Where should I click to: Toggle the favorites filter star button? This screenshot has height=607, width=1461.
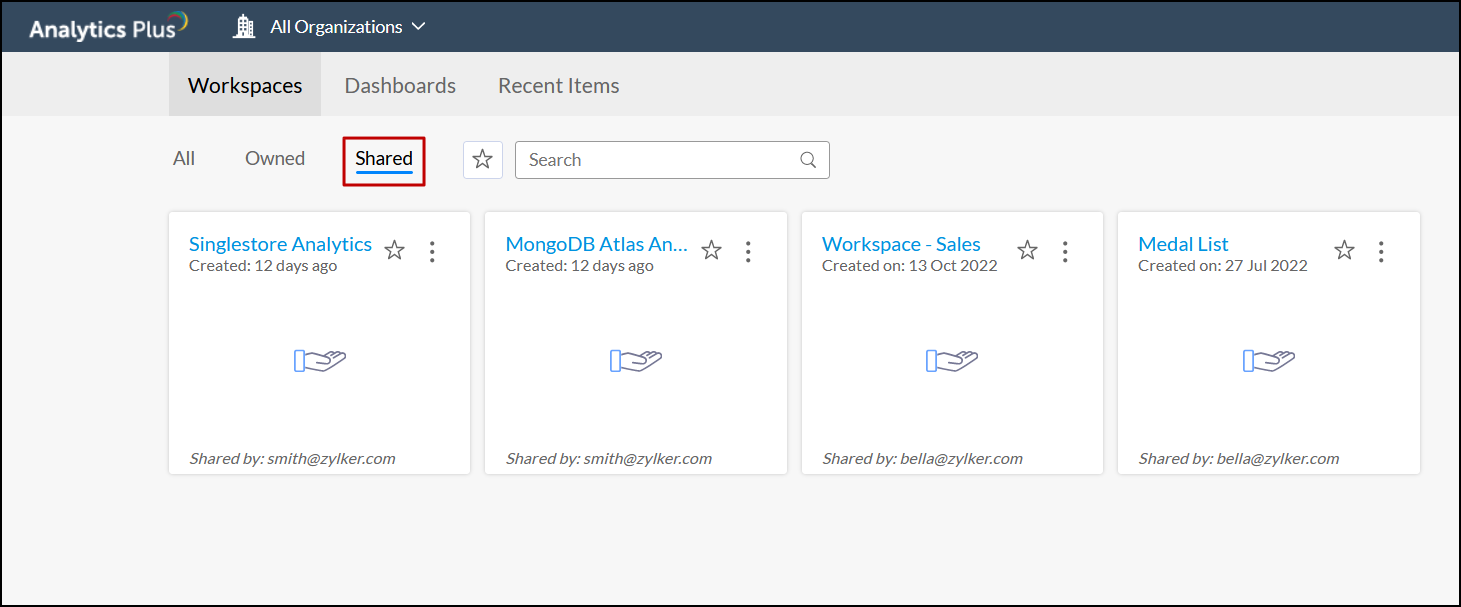coord(483,160)
